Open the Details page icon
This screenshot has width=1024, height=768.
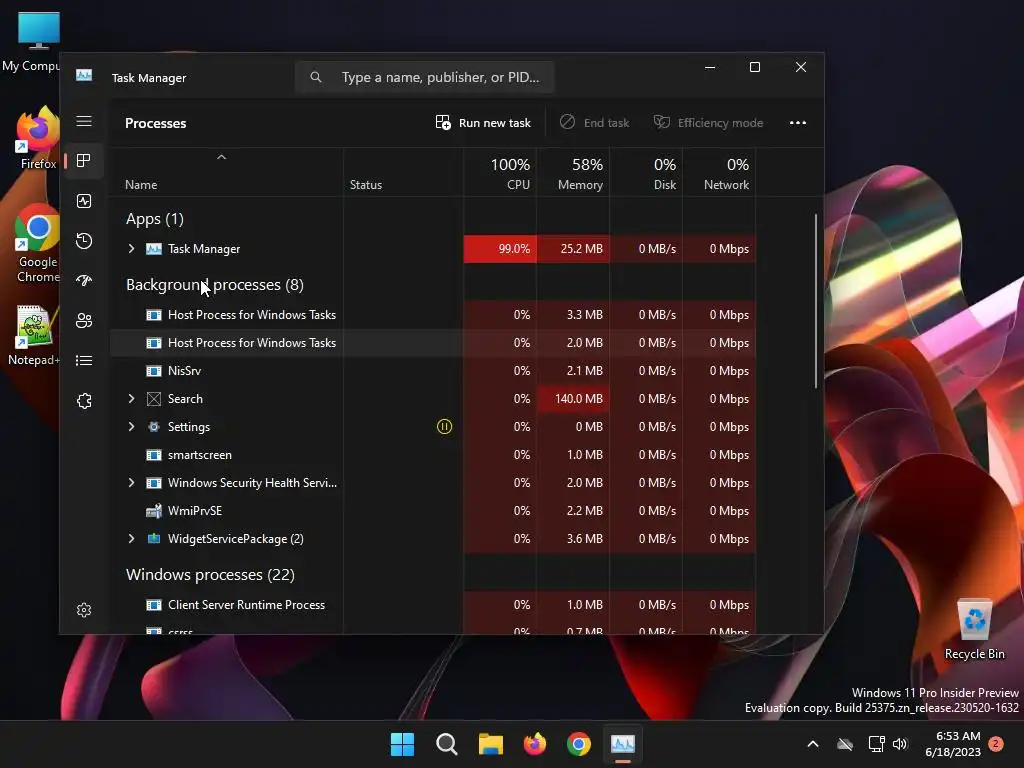[84, 360]
